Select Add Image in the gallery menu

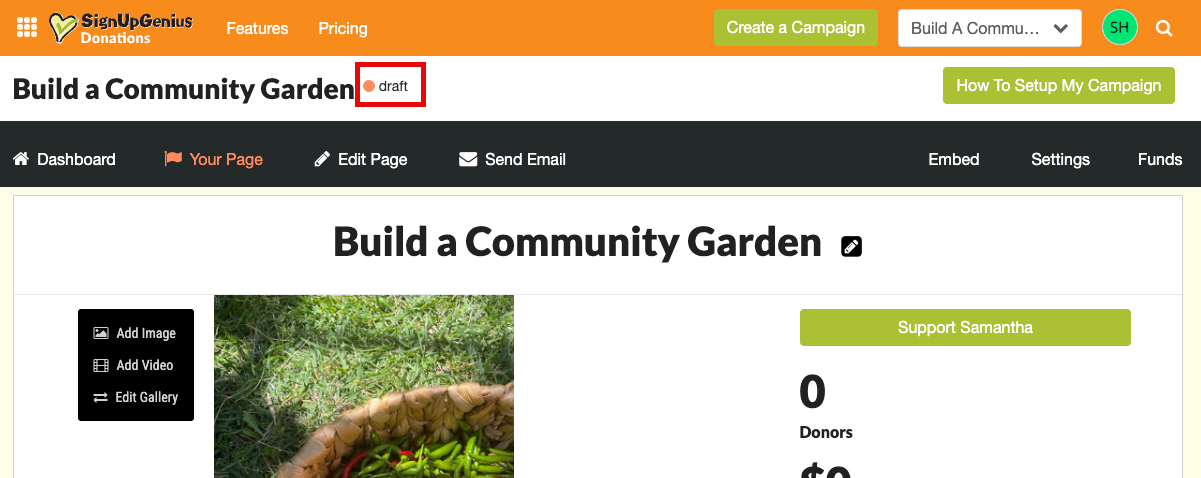pyautogui.click(x=135, y=333)
